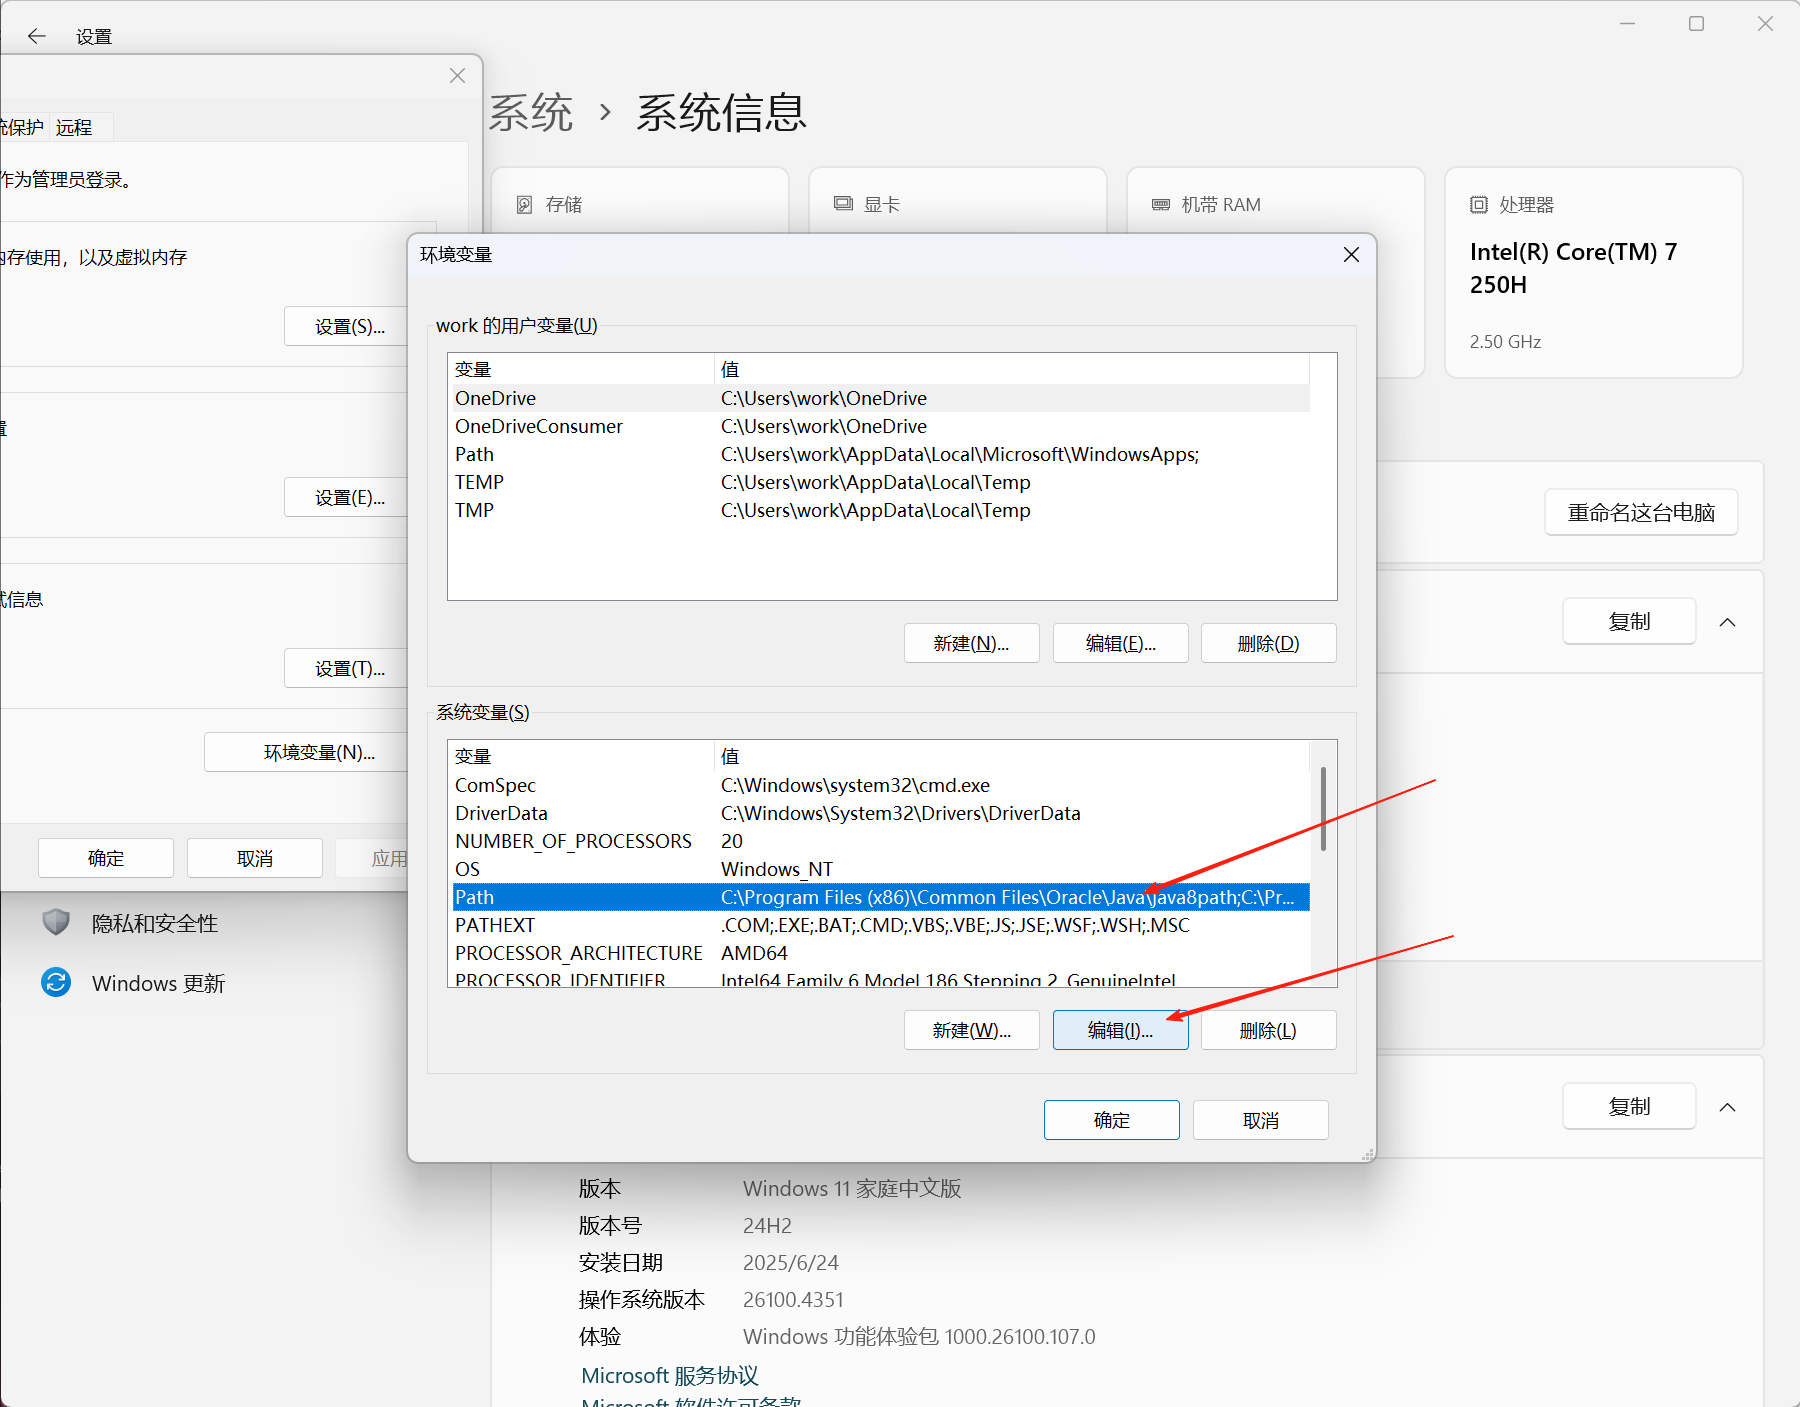The image size is (1800, 1407).
Task: Click 新建(N) under user variables
Action: [971, 643]
